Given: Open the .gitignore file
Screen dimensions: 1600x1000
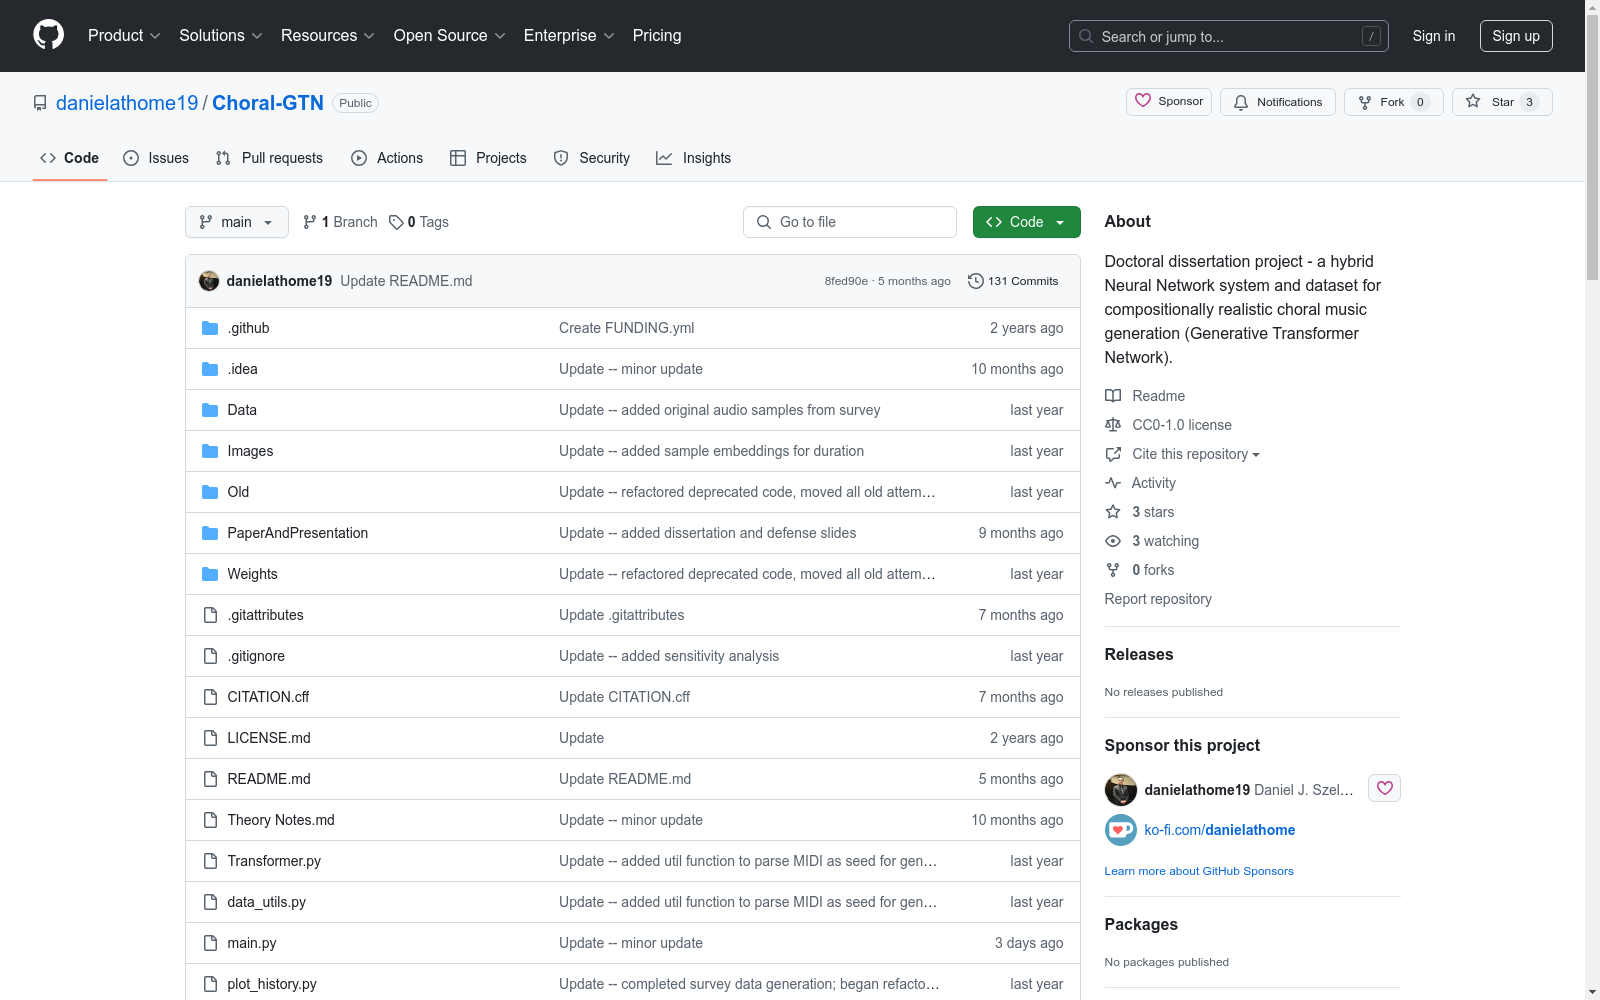Looking at the screenshot, I should click(256, 656).
